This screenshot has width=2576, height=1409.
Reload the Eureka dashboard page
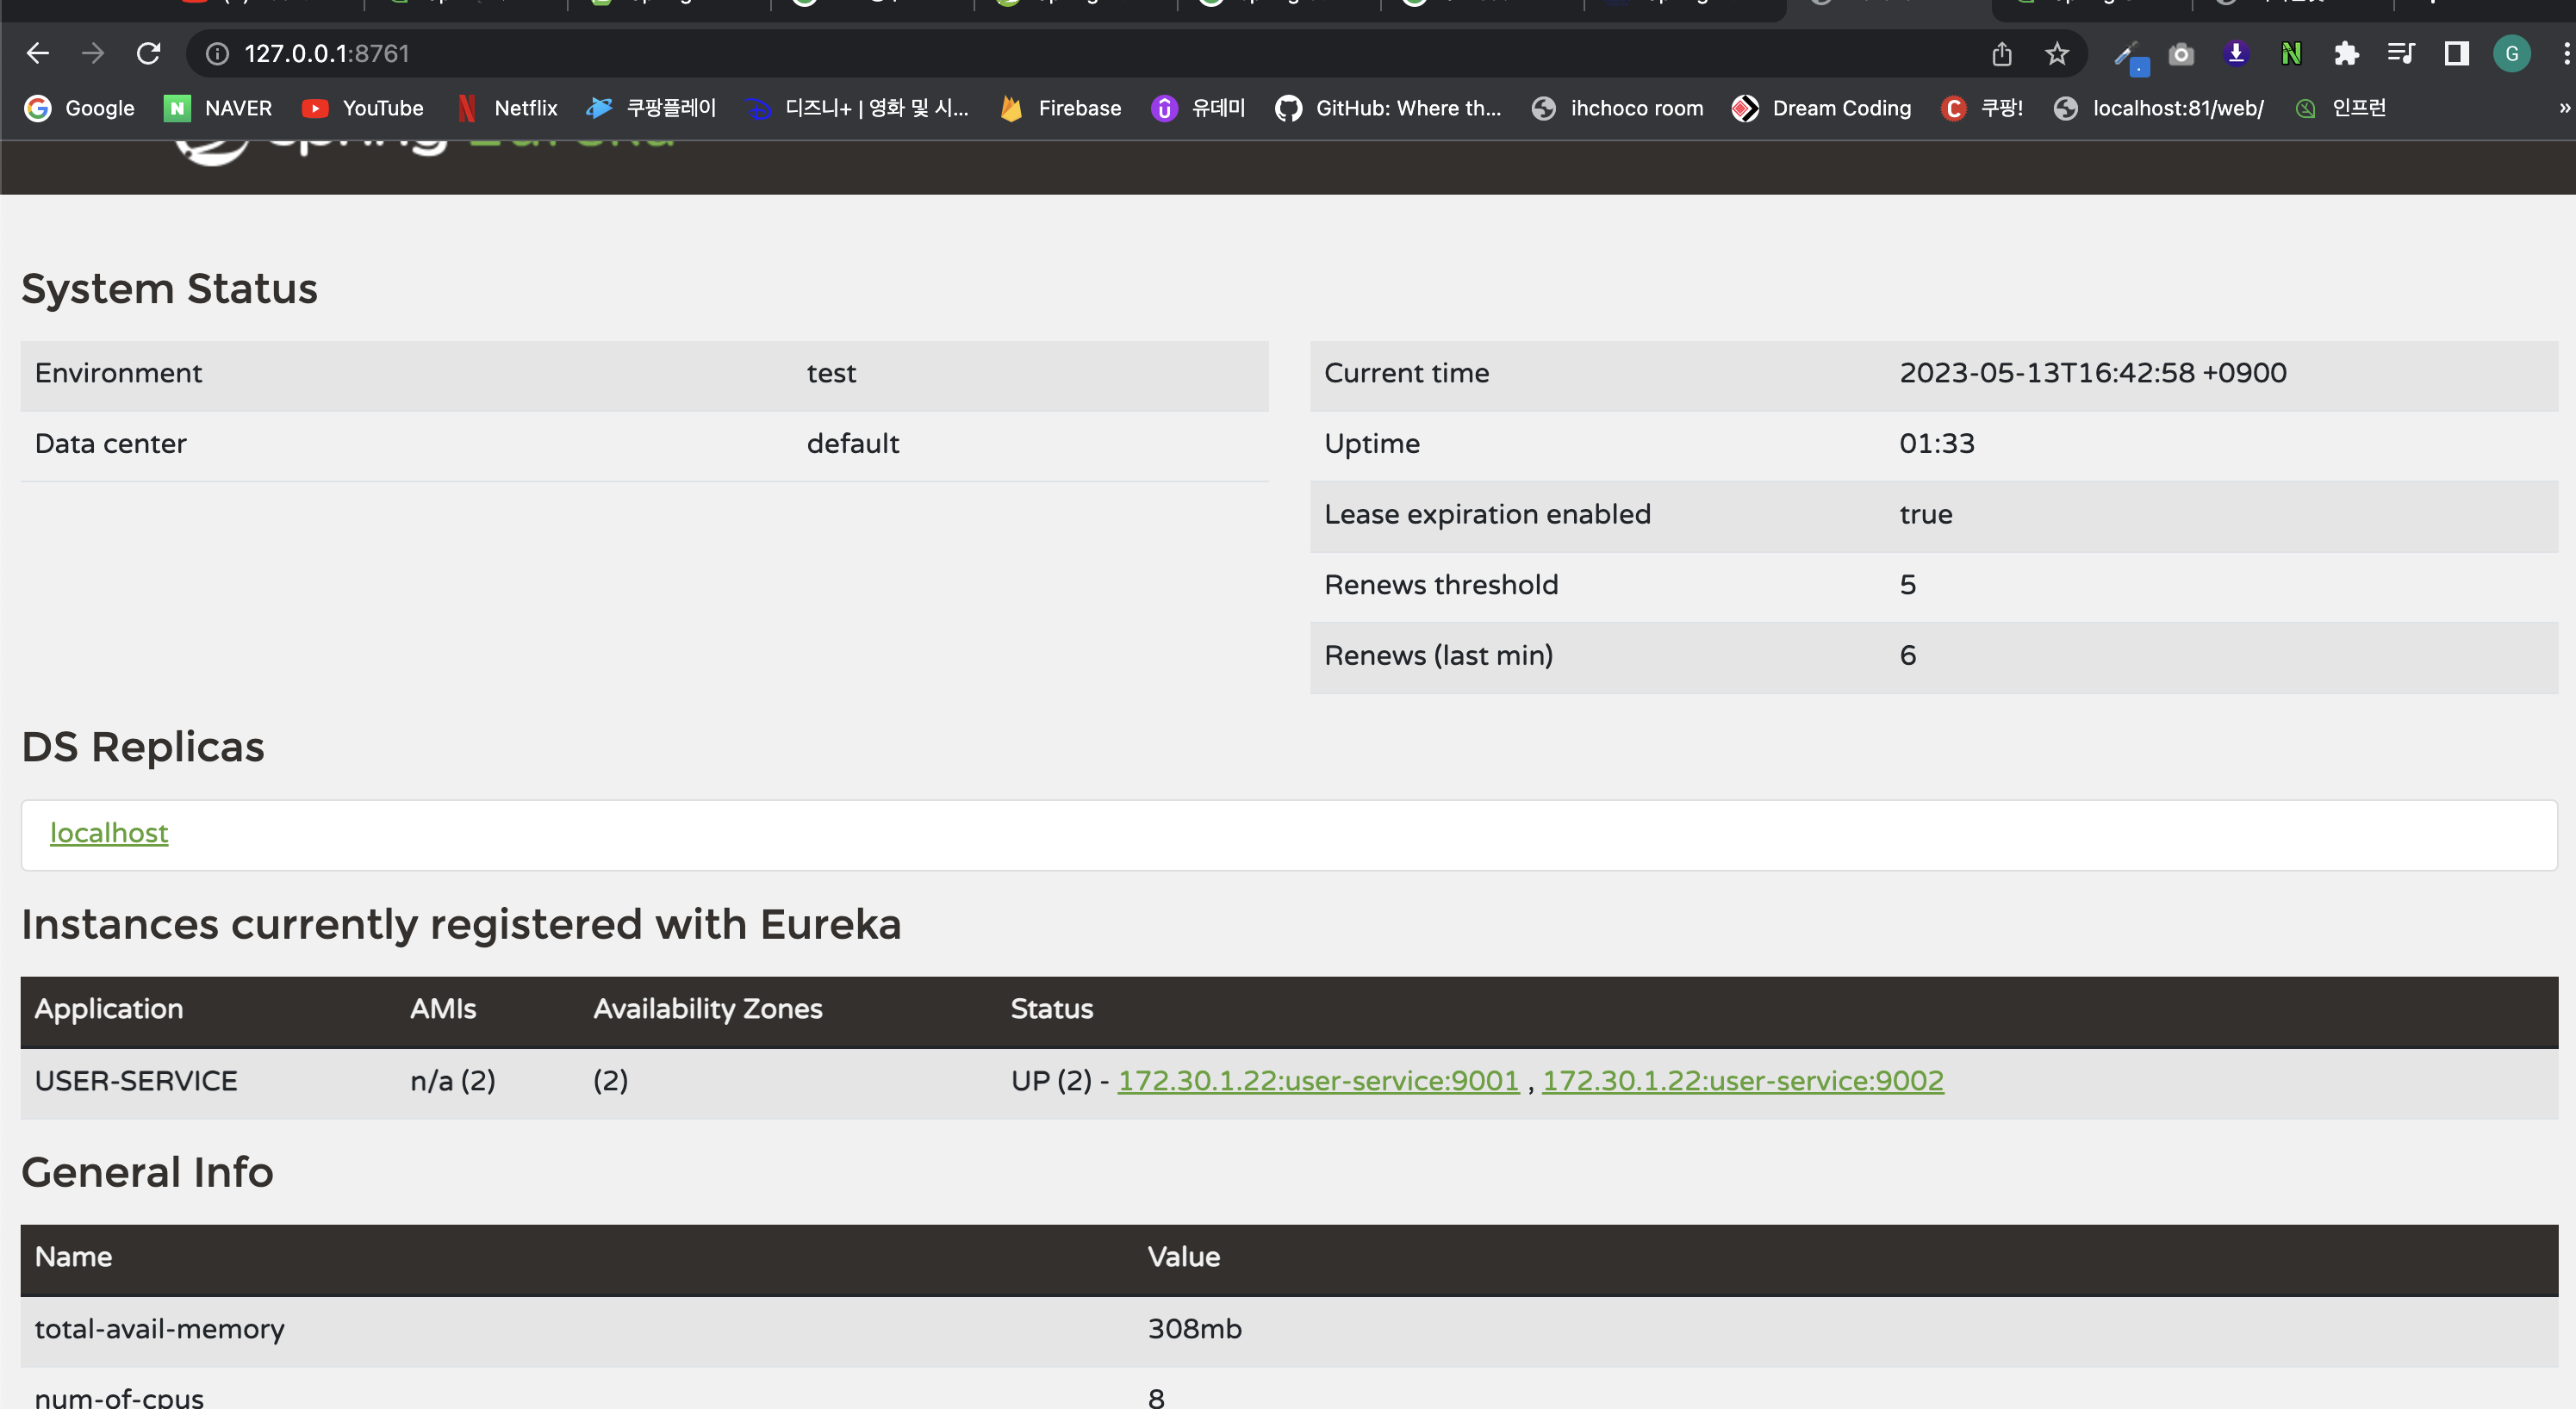(148, 53)
